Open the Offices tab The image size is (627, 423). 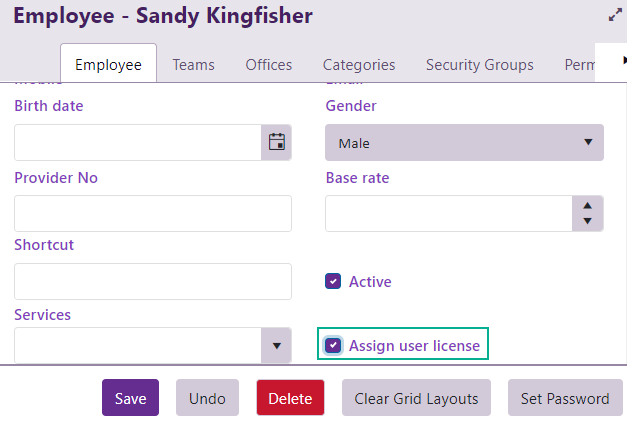pos(269,65)
